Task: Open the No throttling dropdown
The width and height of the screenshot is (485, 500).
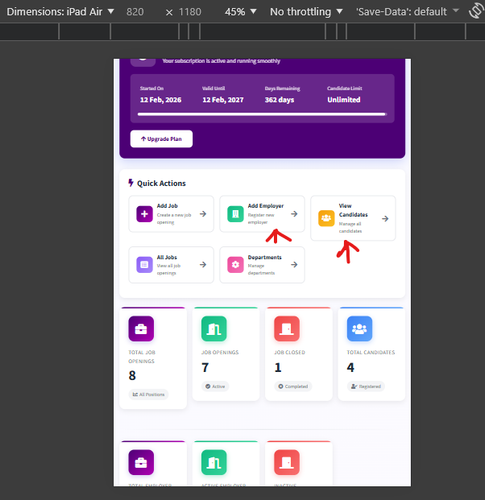Action: (x=306, y=12)
